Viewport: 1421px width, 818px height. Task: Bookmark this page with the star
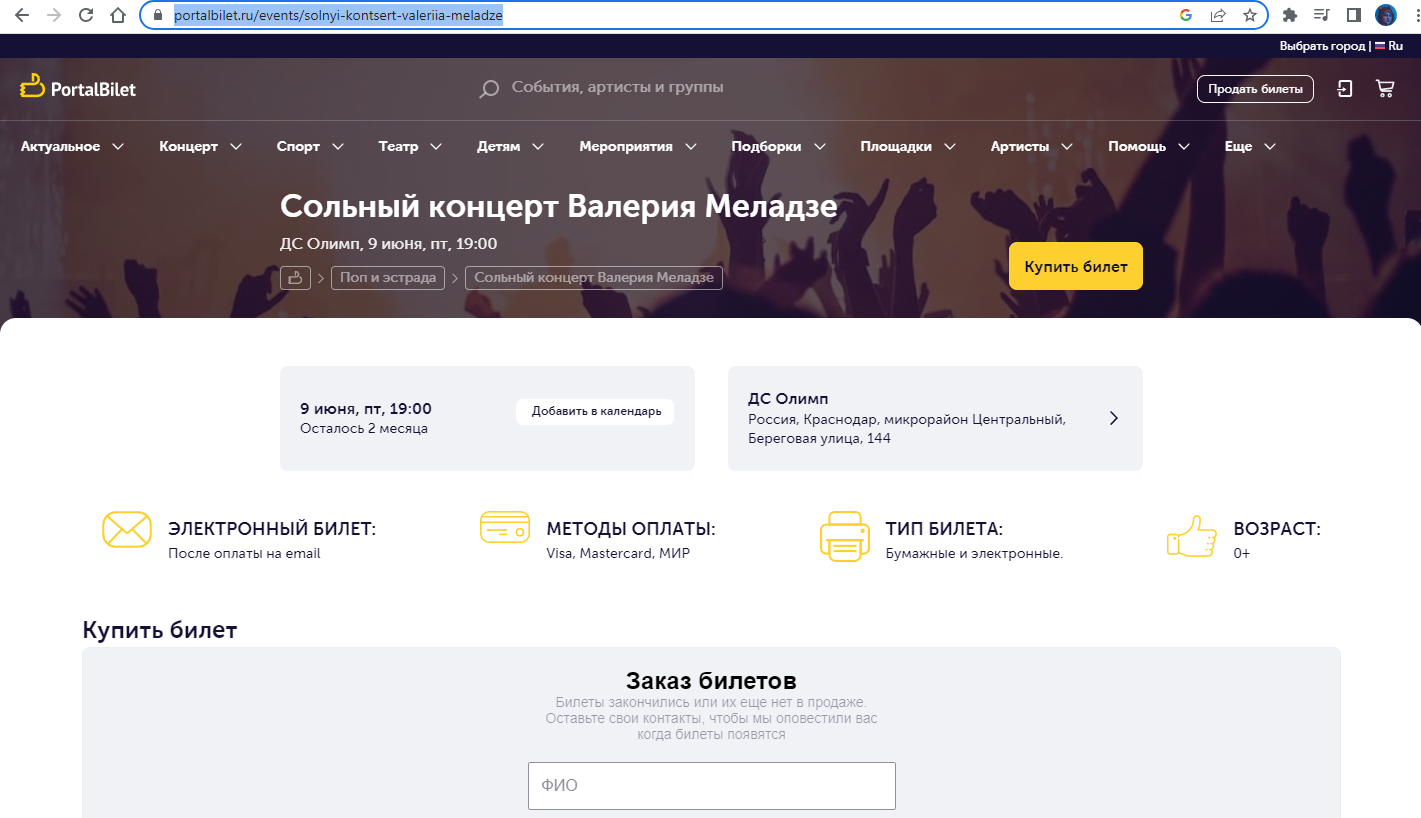(1250, 15)
